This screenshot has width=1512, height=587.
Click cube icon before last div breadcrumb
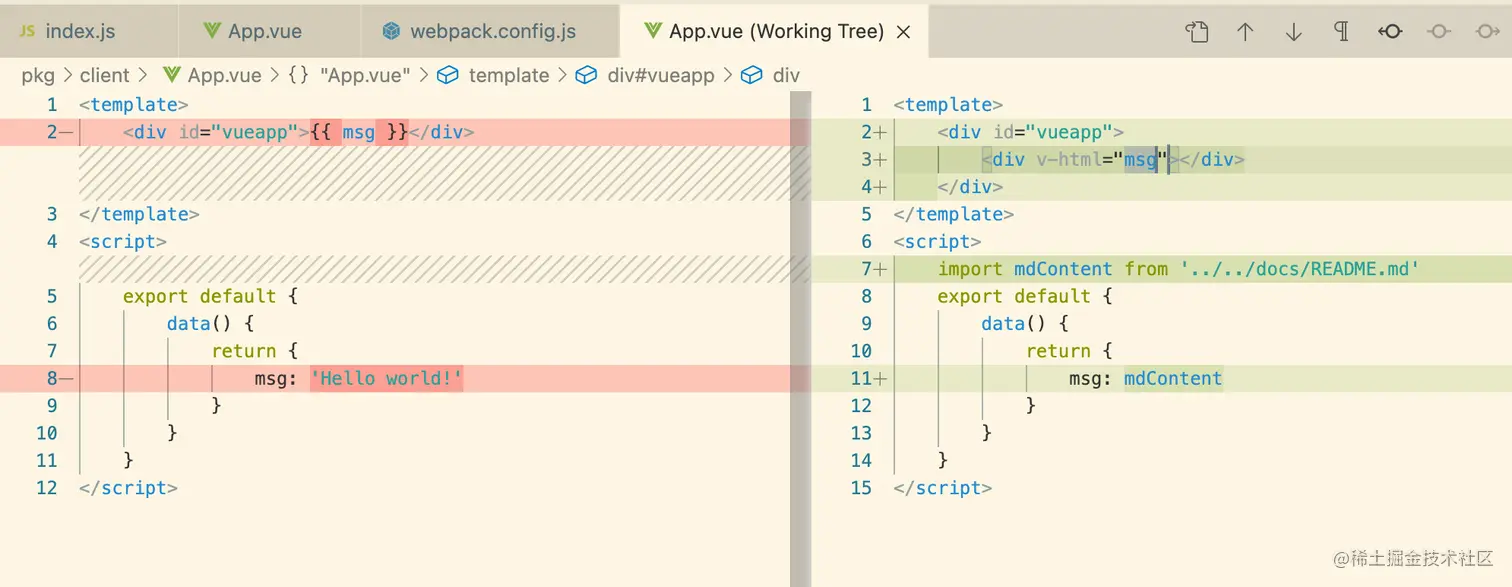752,75
